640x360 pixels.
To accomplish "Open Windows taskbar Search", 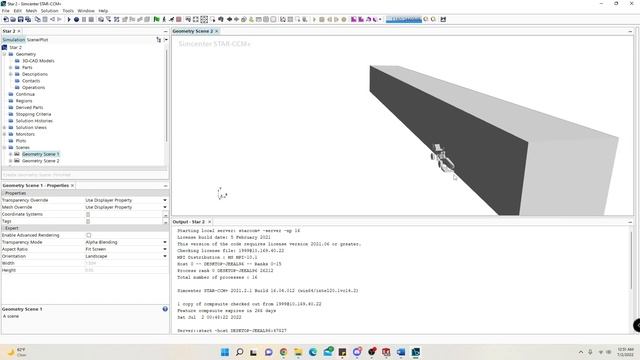I will click(240, 352).
